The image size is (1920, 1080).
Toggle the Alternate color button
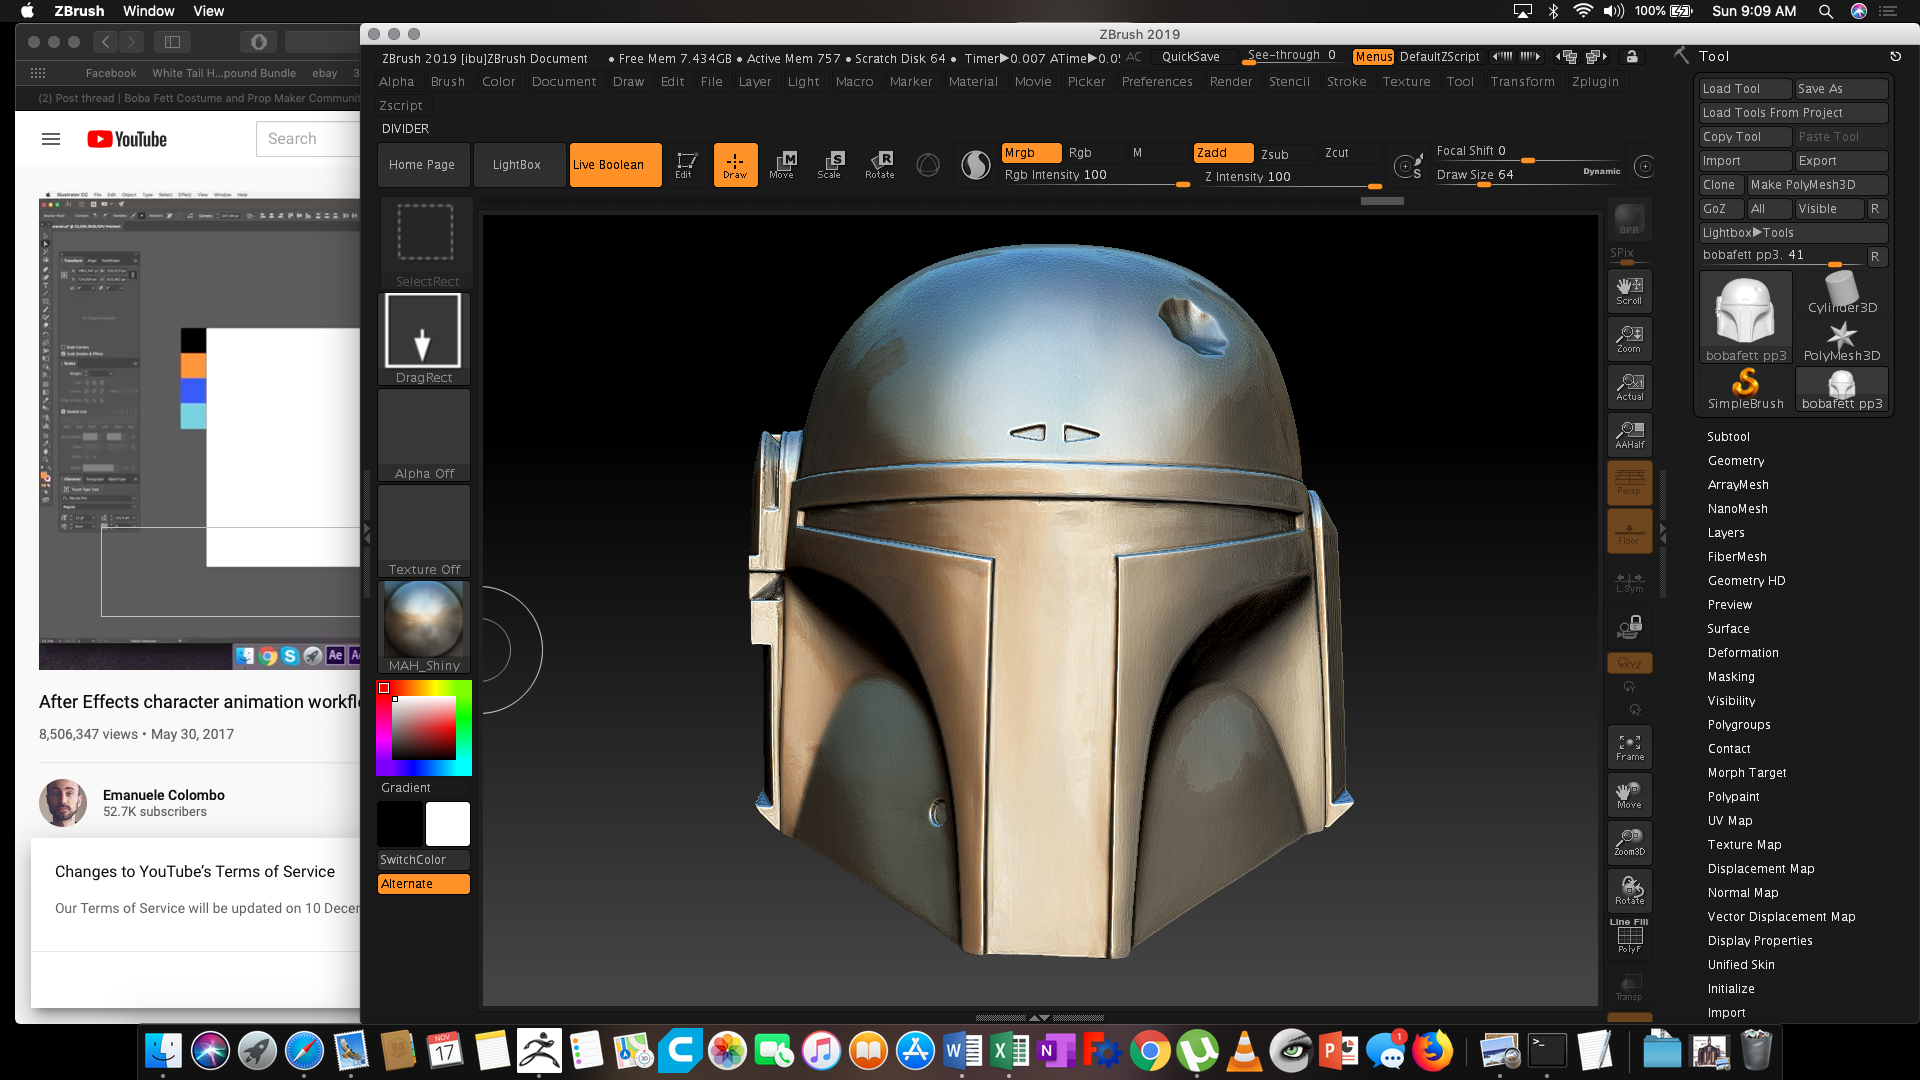(424, 884)
